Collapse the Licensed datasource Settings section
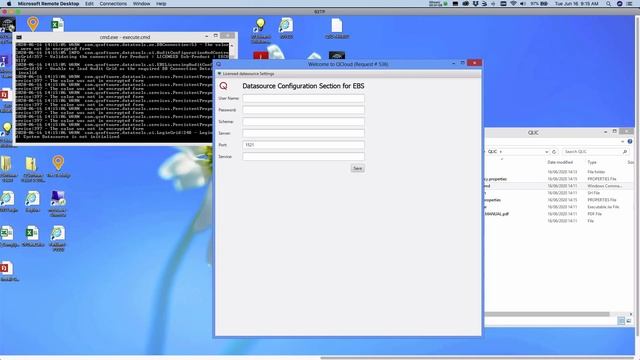 coord(220,74)
